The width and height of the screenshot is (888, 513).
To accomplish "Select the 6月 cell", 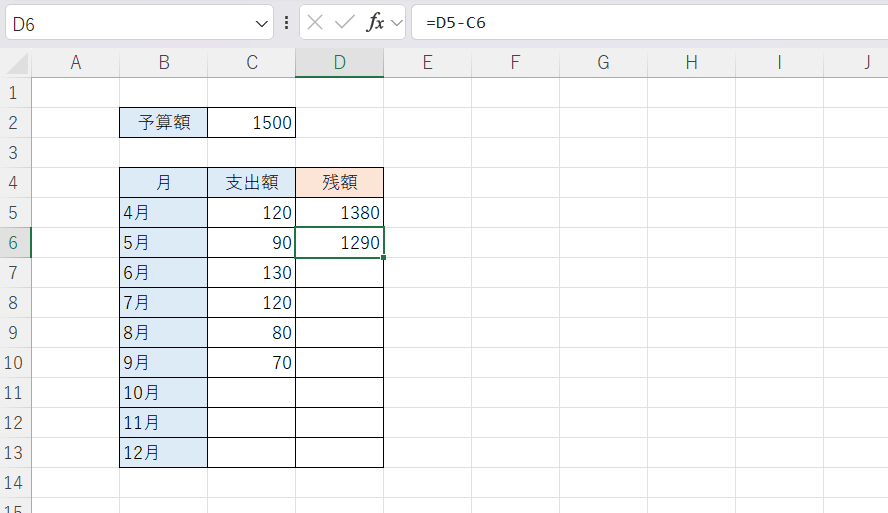I will (164, 272).
